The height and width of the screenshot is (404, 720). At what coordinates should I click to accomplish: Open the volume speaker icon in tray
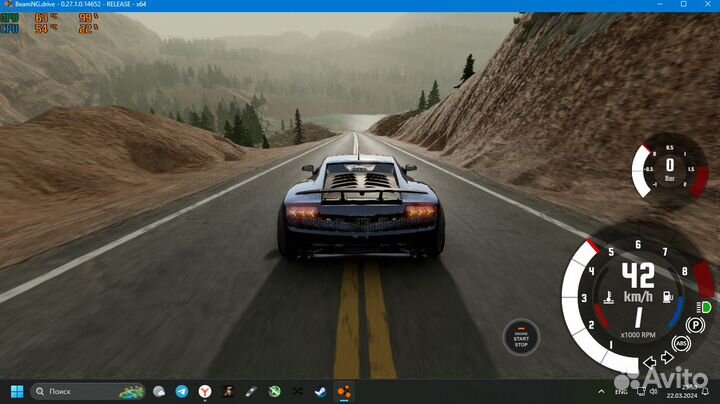[x=653, y=392]
